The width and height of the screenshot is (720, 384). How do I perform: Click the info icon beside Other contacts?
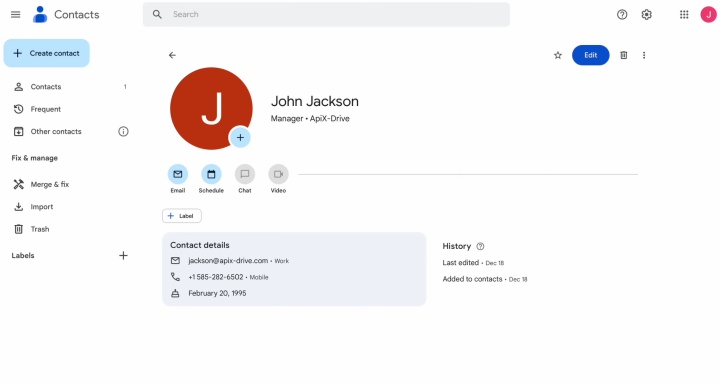123,131
